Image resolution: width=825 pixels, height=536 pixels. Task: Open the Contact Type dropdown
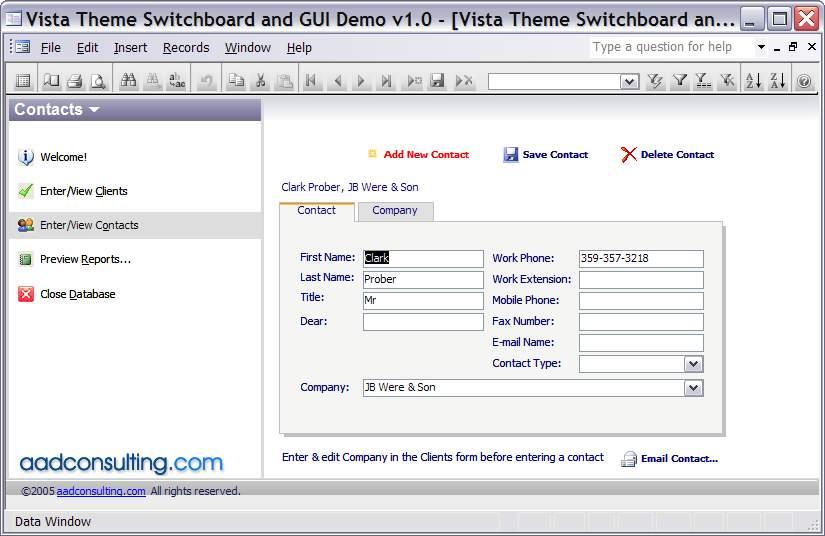693,364
